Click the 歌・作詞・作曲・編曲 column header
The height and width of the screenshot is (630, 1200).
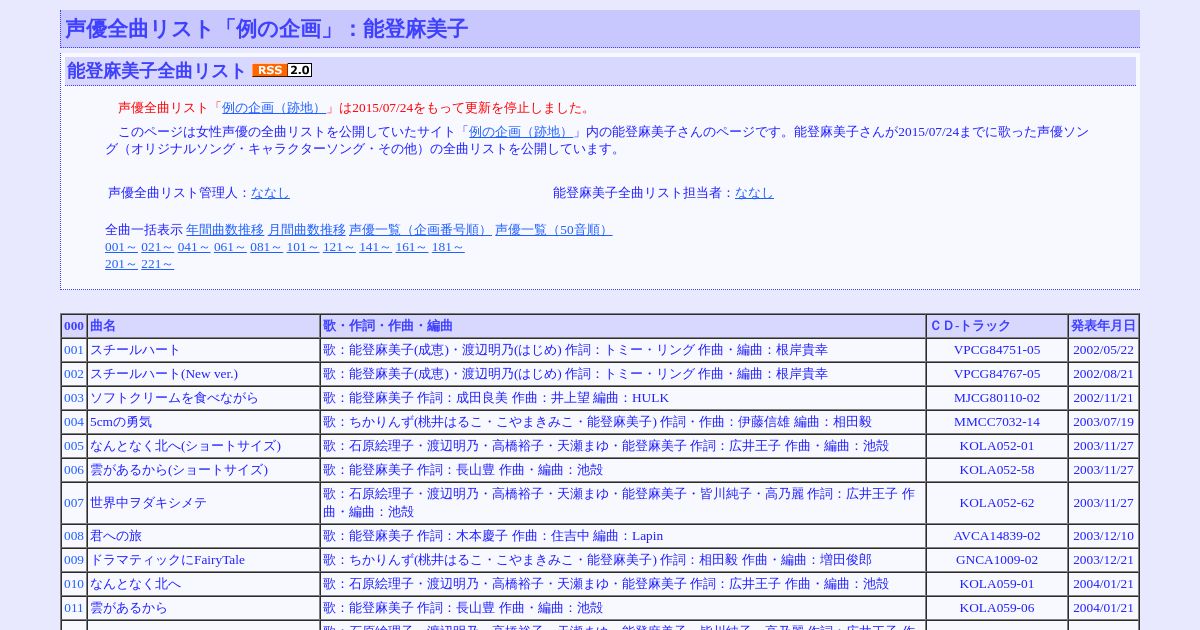pos(623,326)
